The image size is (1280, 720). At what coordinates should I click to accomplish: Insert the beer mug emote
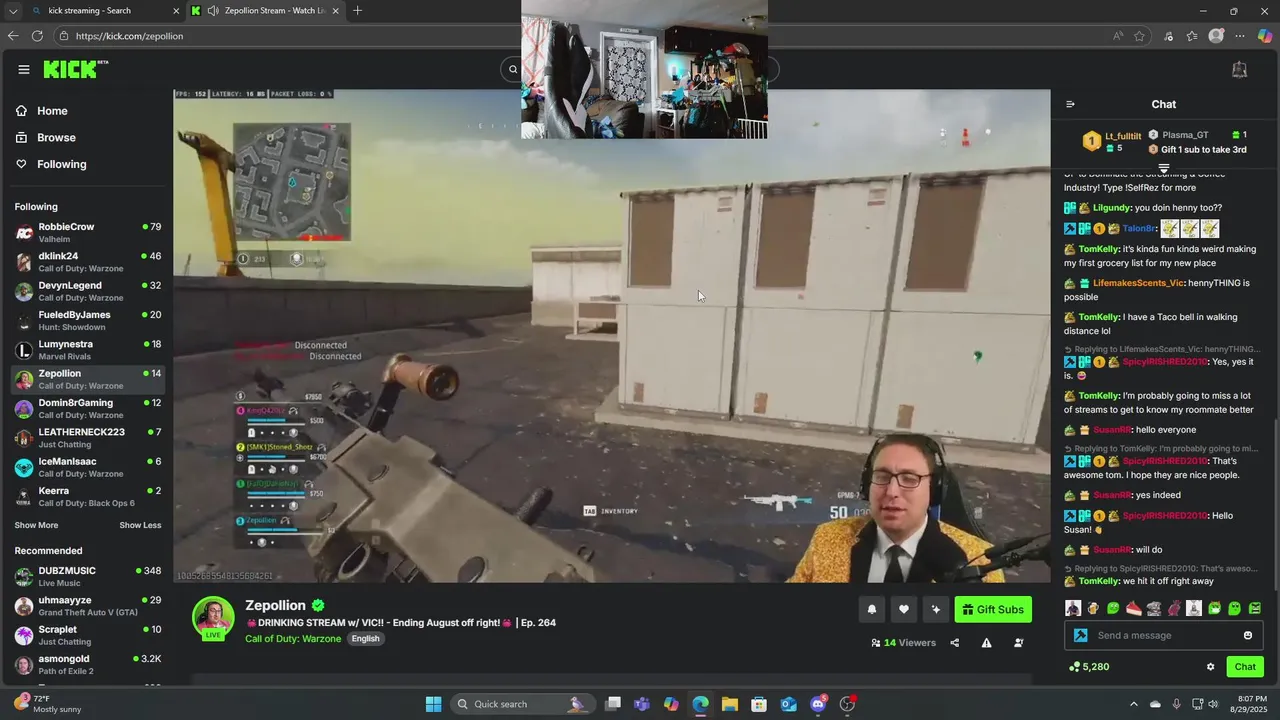1093,608
